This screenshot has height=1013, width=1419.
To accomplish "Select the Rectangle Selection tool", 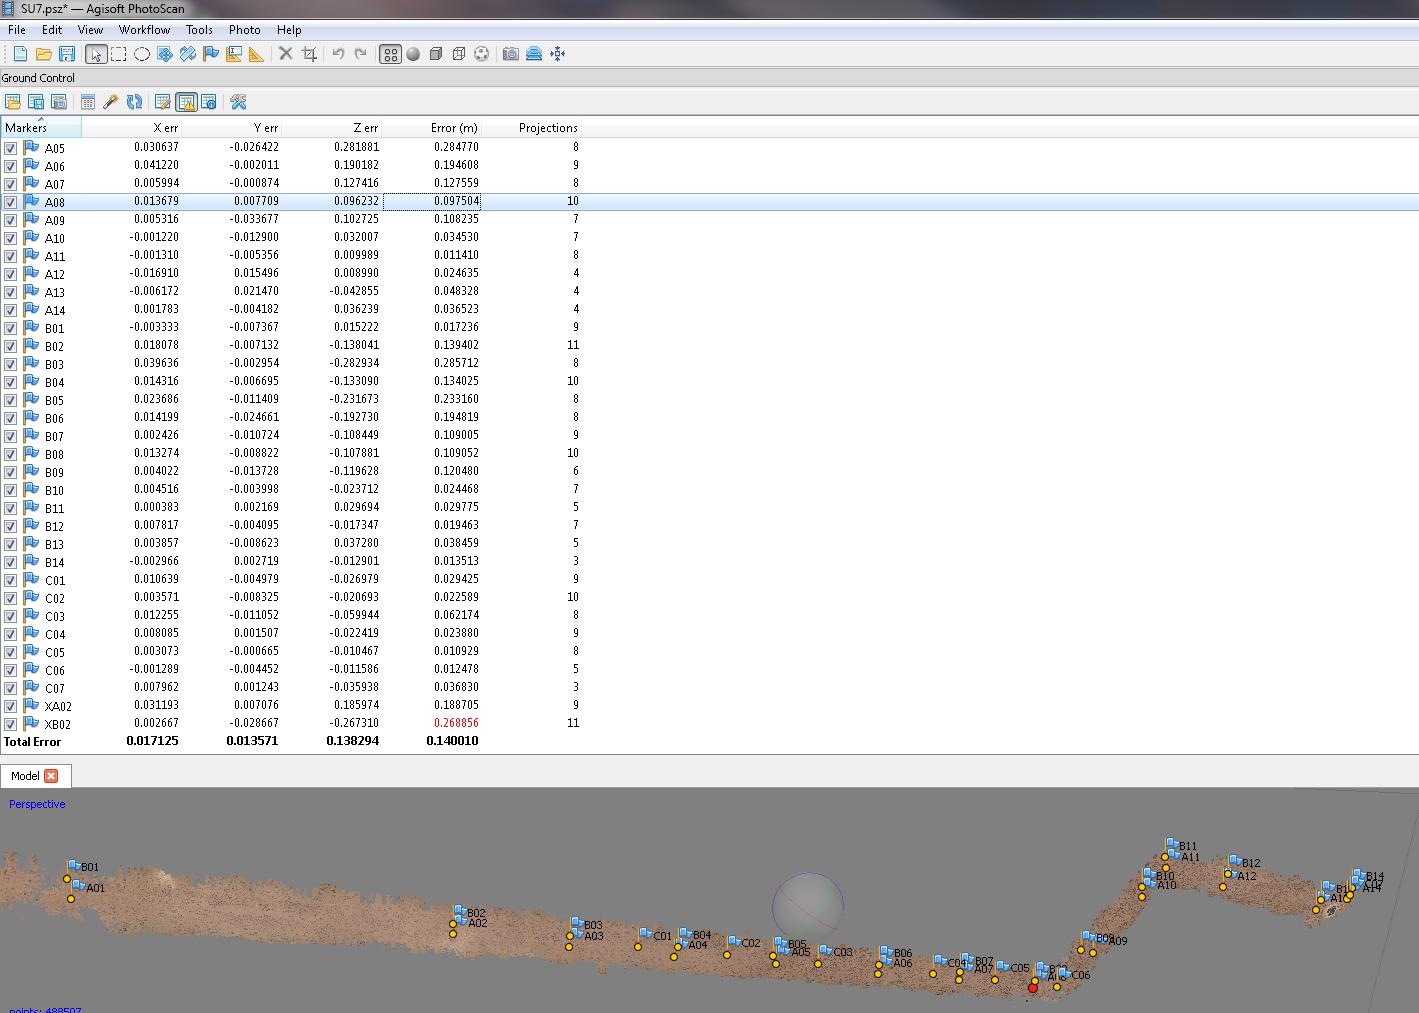I will (119, 54).
